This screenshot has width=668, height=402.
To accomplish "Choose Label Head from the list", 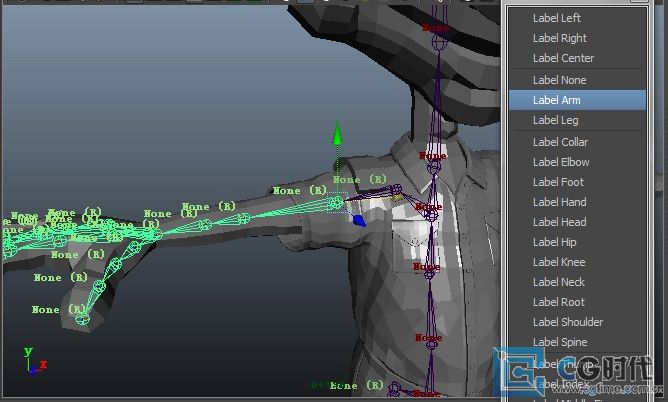I will (x=577, y=222).
